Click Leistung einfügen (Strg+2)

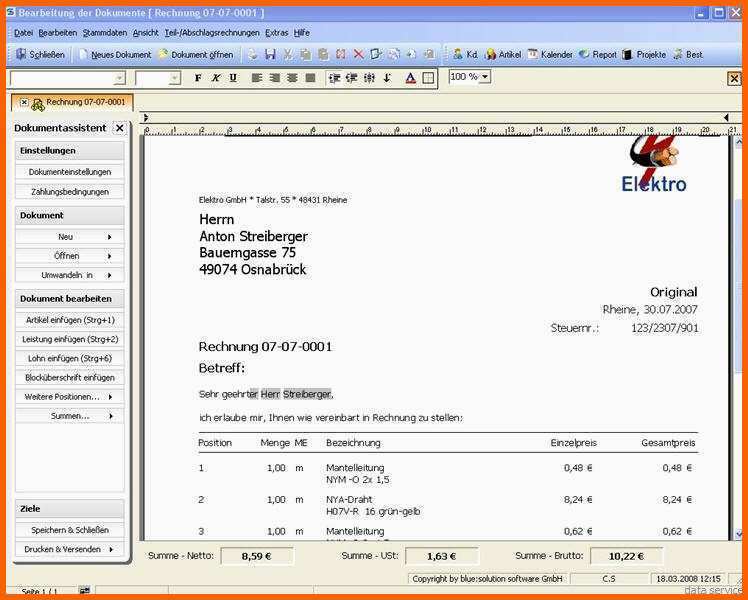(70, 339)
